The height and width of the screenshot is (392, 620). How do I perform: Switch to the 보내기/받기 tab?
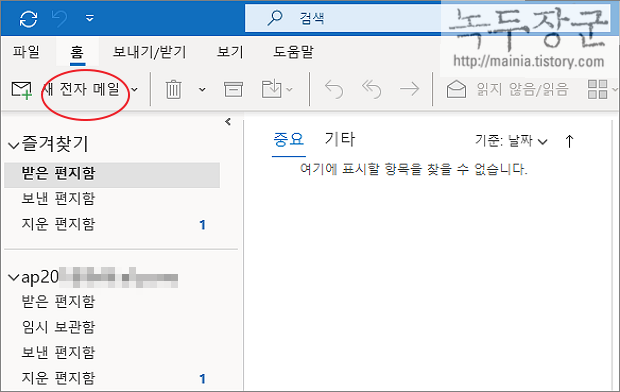click(x=149, y=52)
